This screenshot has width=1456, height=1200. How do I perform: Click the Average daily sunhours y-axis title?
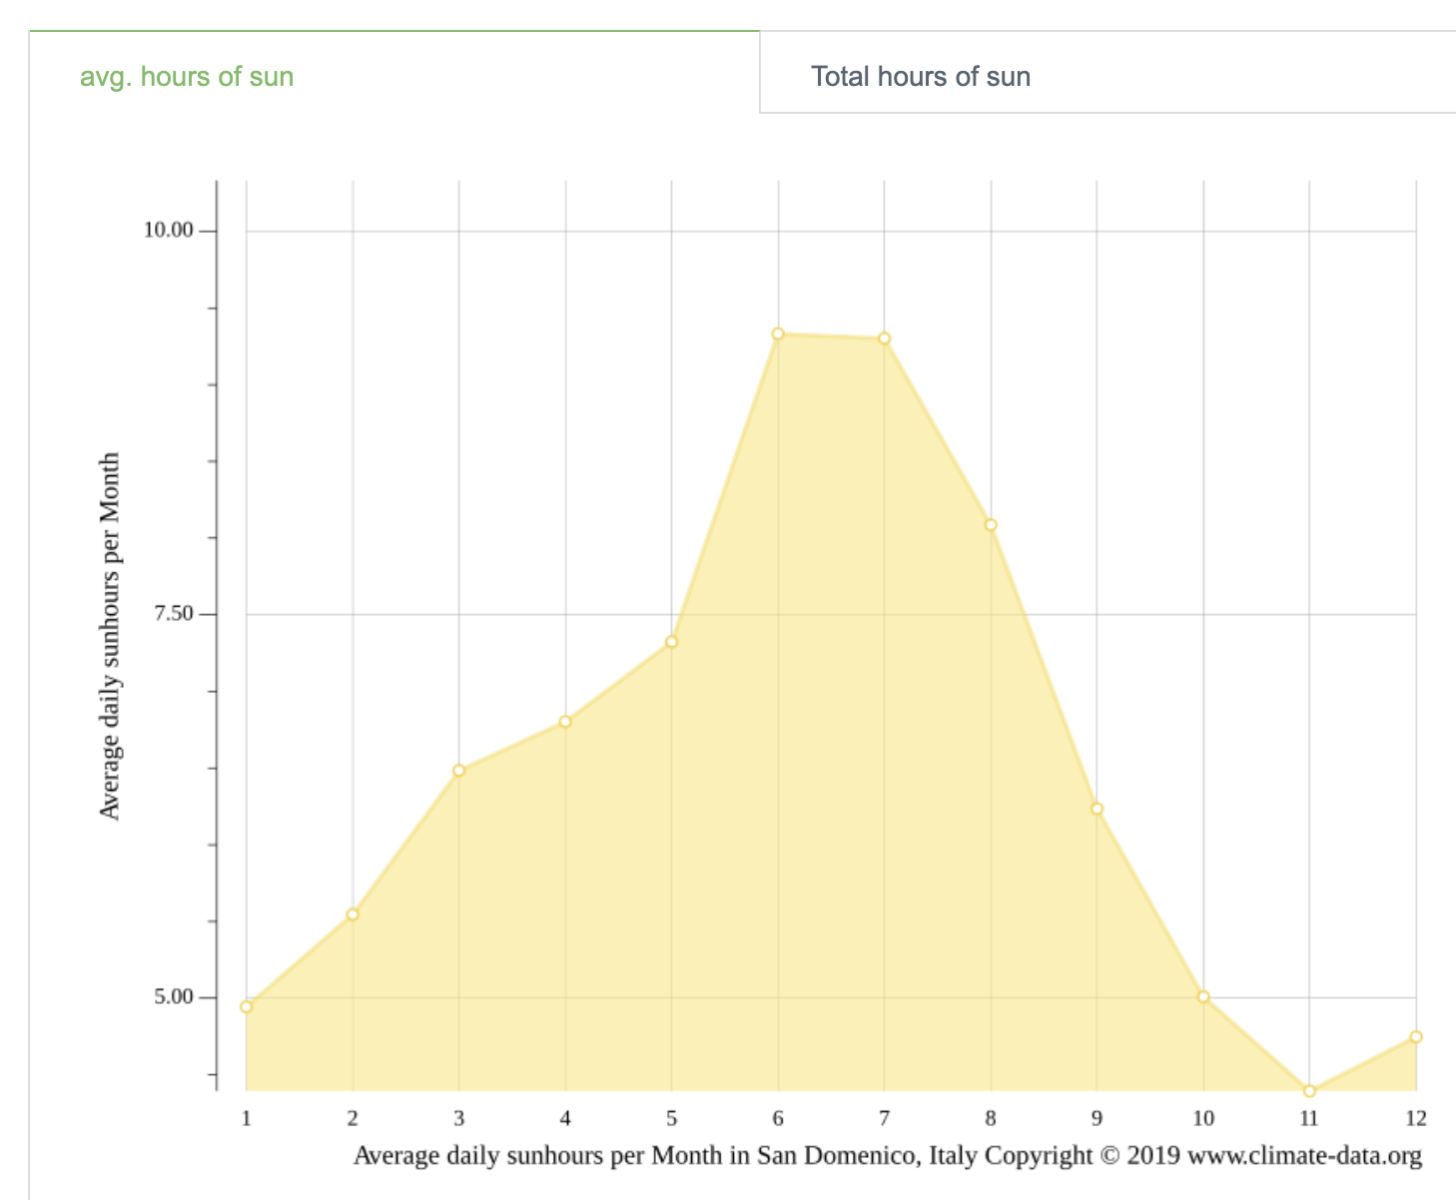pyautogui.click(x=109, y=636)
